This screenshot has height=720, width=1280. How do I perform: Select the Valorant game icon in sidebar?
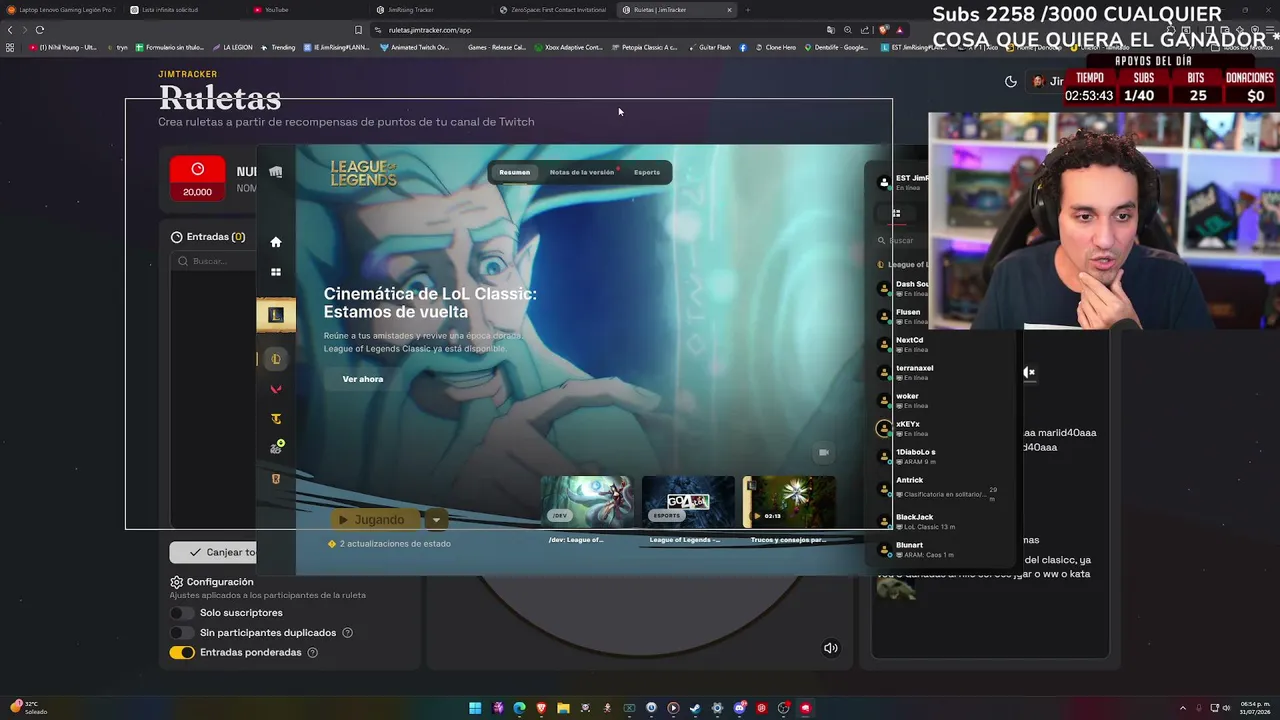(276, 389)
